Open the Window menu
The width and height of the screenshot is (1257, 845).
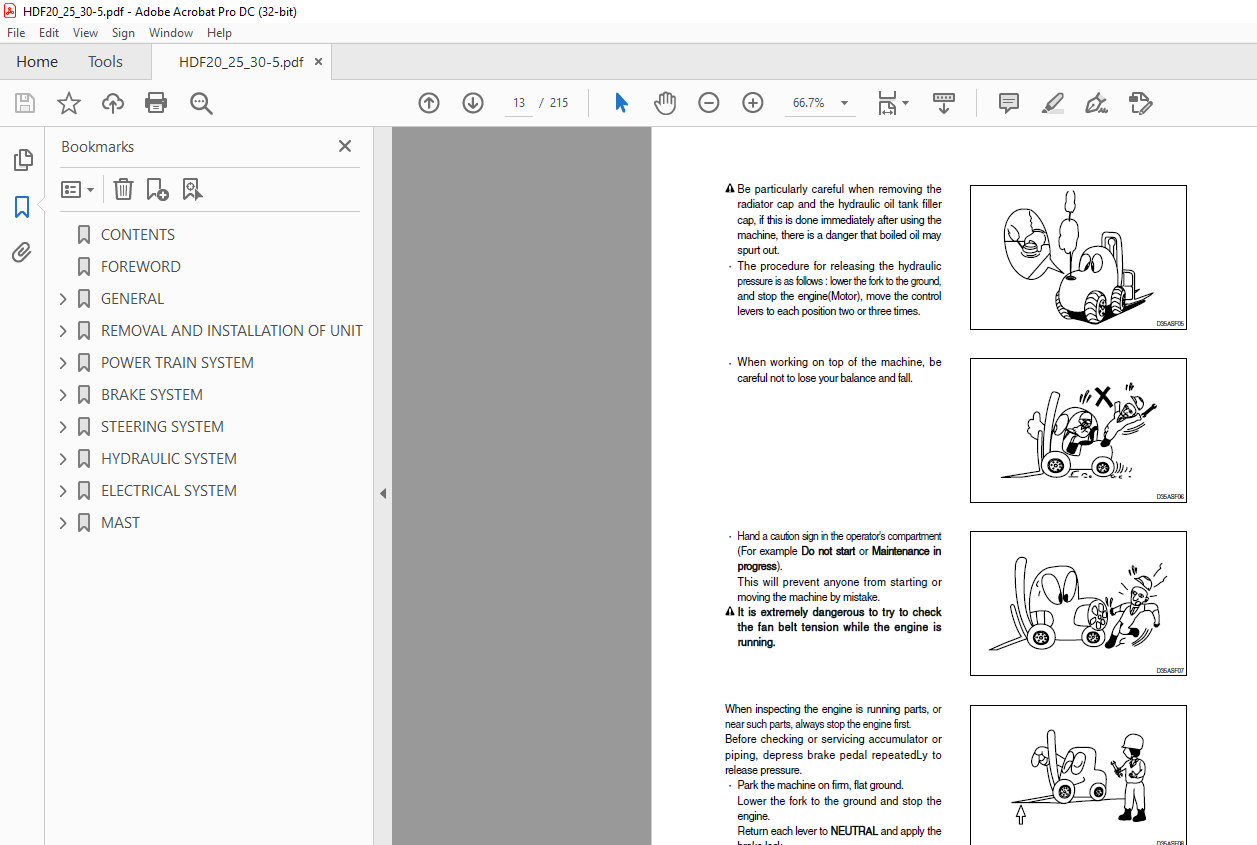[171, 33]
